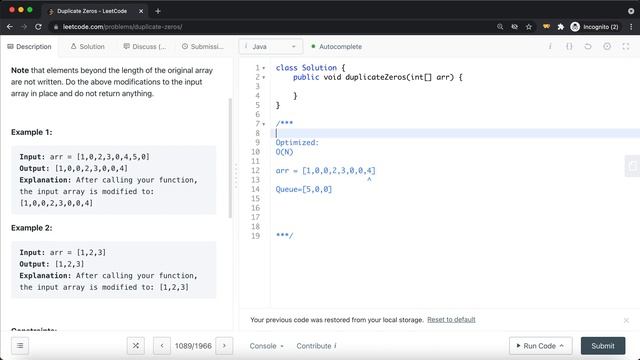The image size is (640, 360).
Task: Collapse the fold arrow on line 2
Action: coord(264,78)
